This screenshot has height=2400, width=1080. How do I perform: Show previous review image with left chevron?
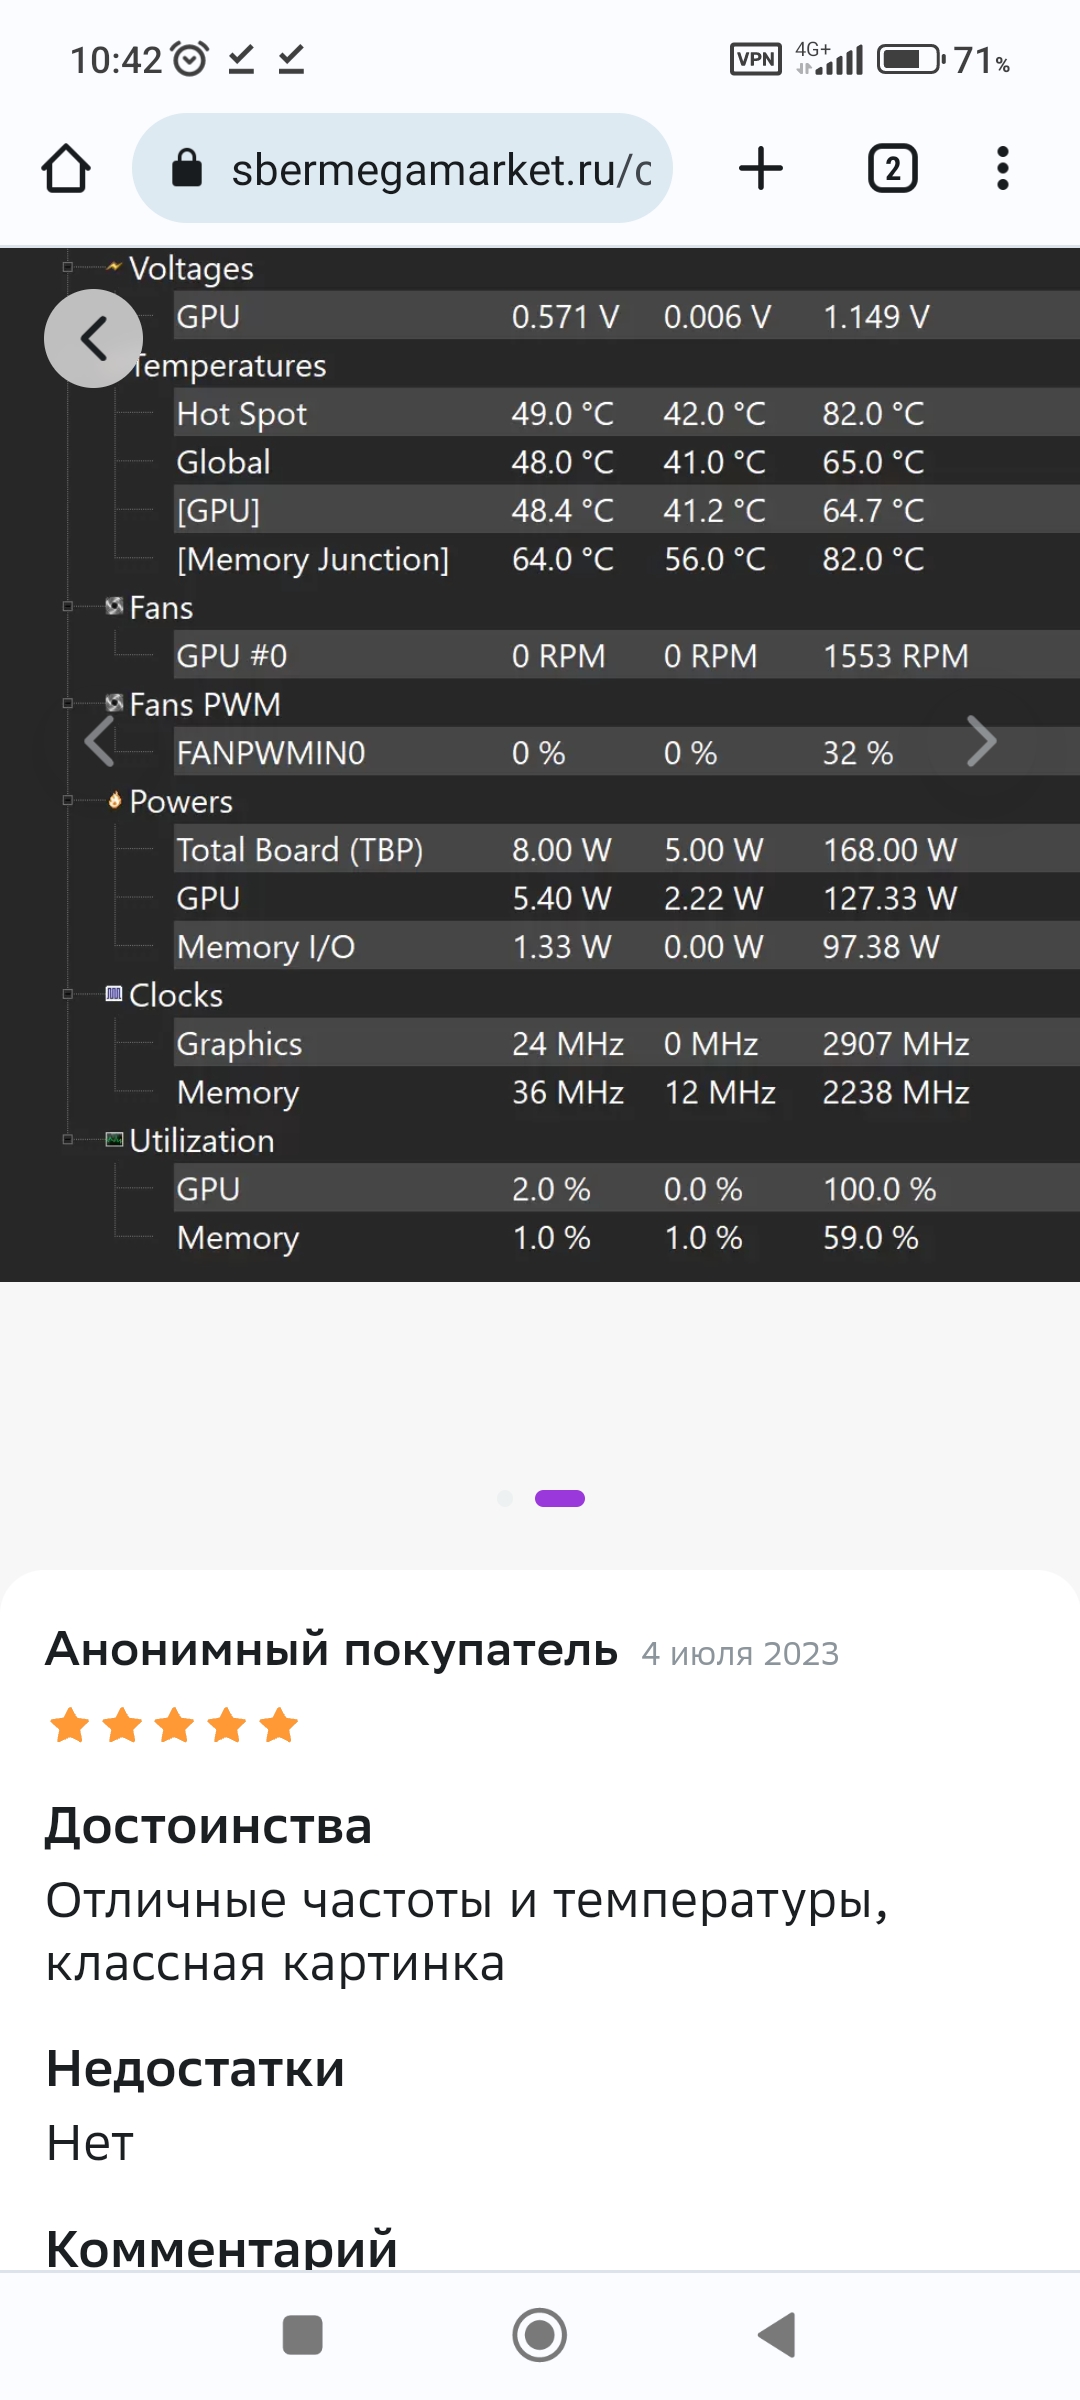[x=100, y=742]
